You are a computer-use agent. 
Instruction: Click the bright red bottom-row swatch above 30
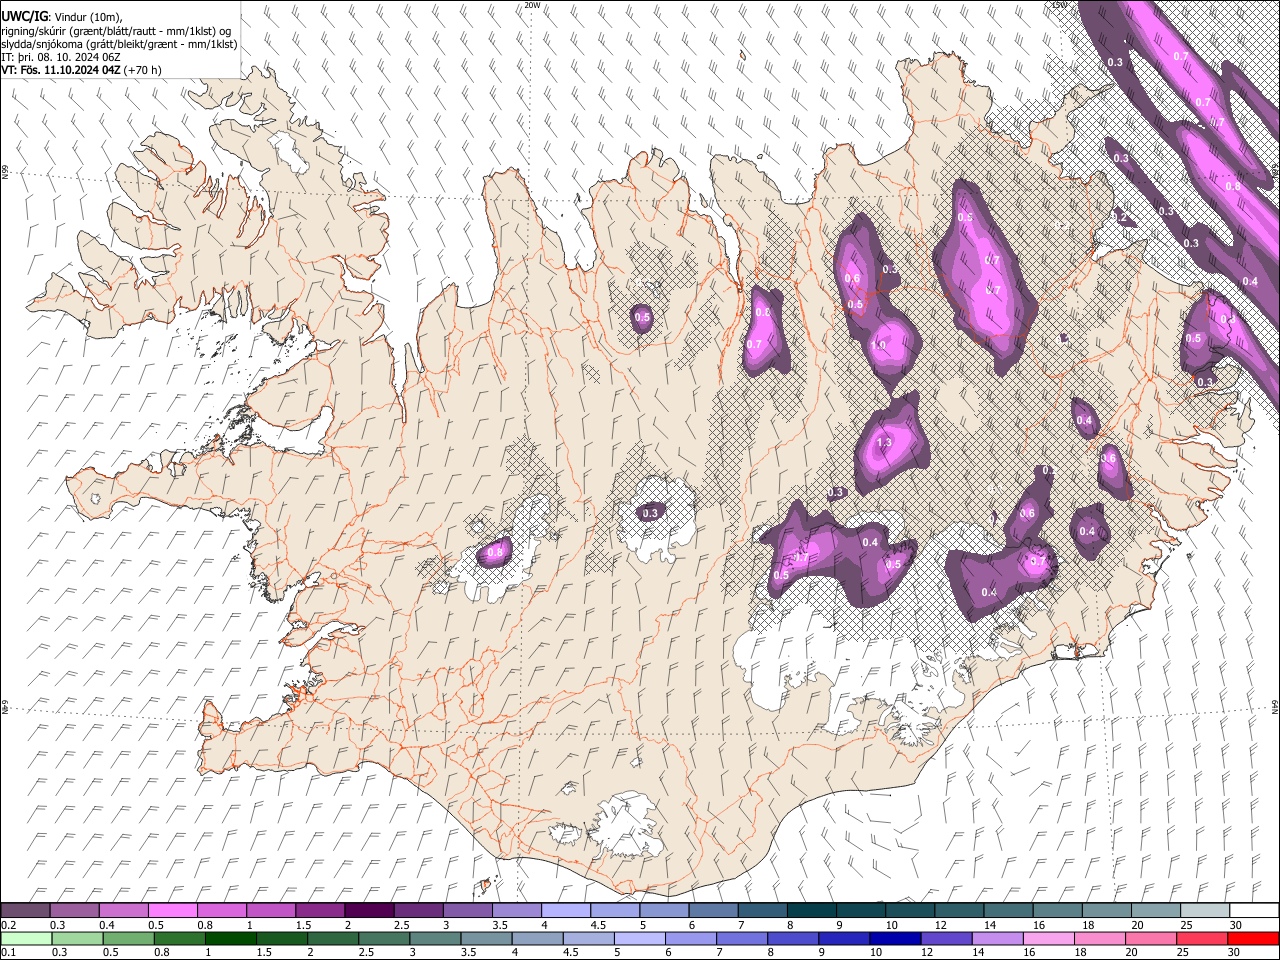click(x=1252, y=938)
